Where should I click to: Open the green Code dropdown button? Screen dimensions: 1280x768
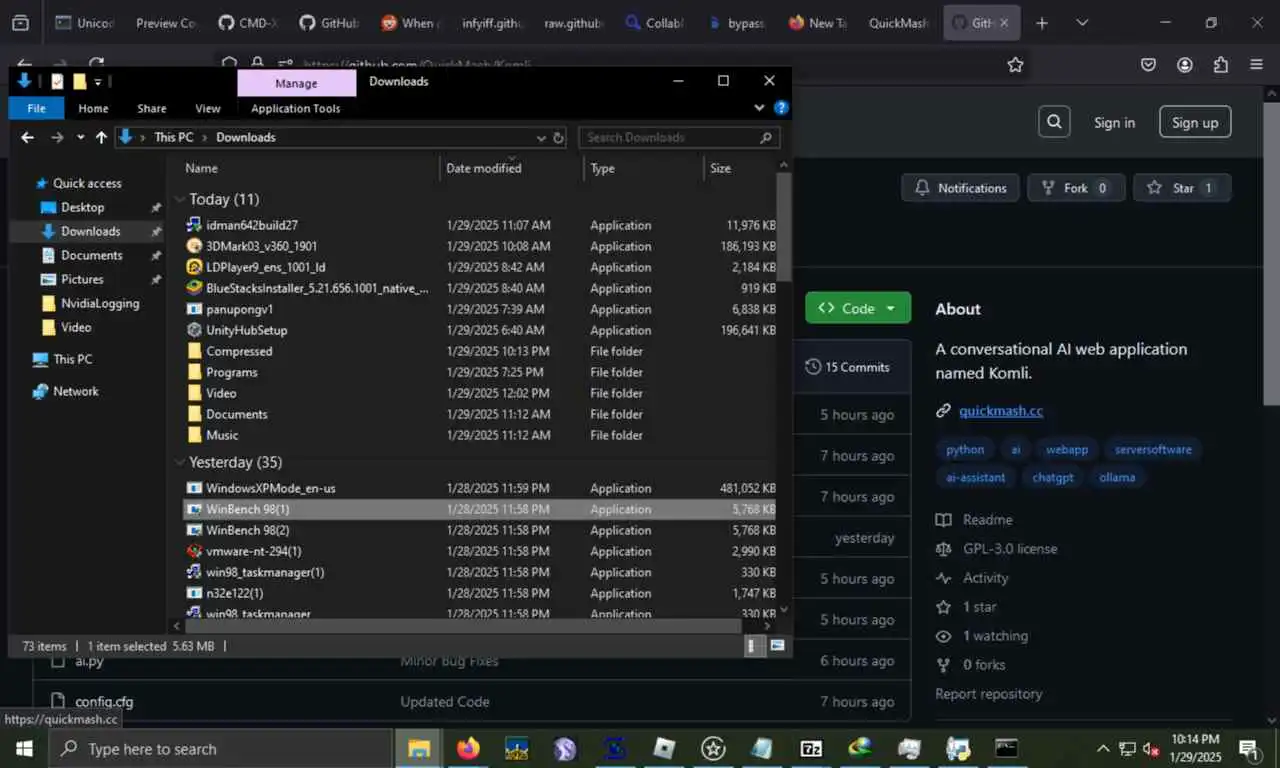(x=858, y=308)
